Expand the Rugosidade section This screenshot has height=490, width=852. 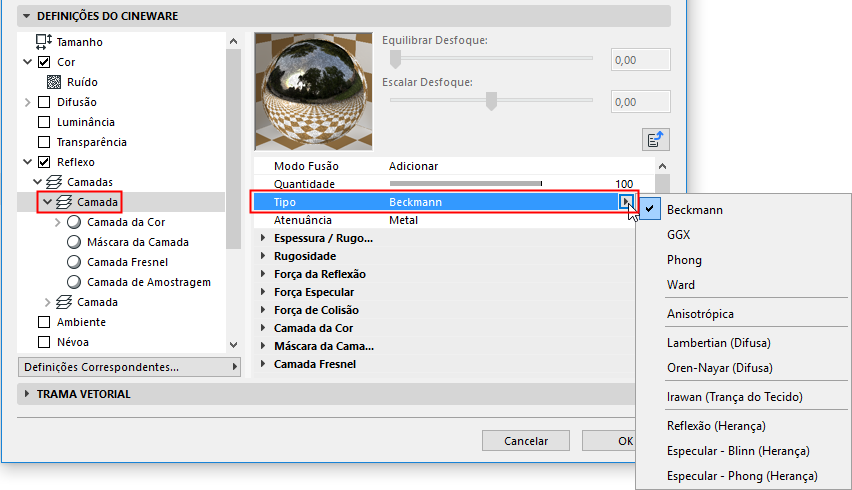(x=263, y=256)
